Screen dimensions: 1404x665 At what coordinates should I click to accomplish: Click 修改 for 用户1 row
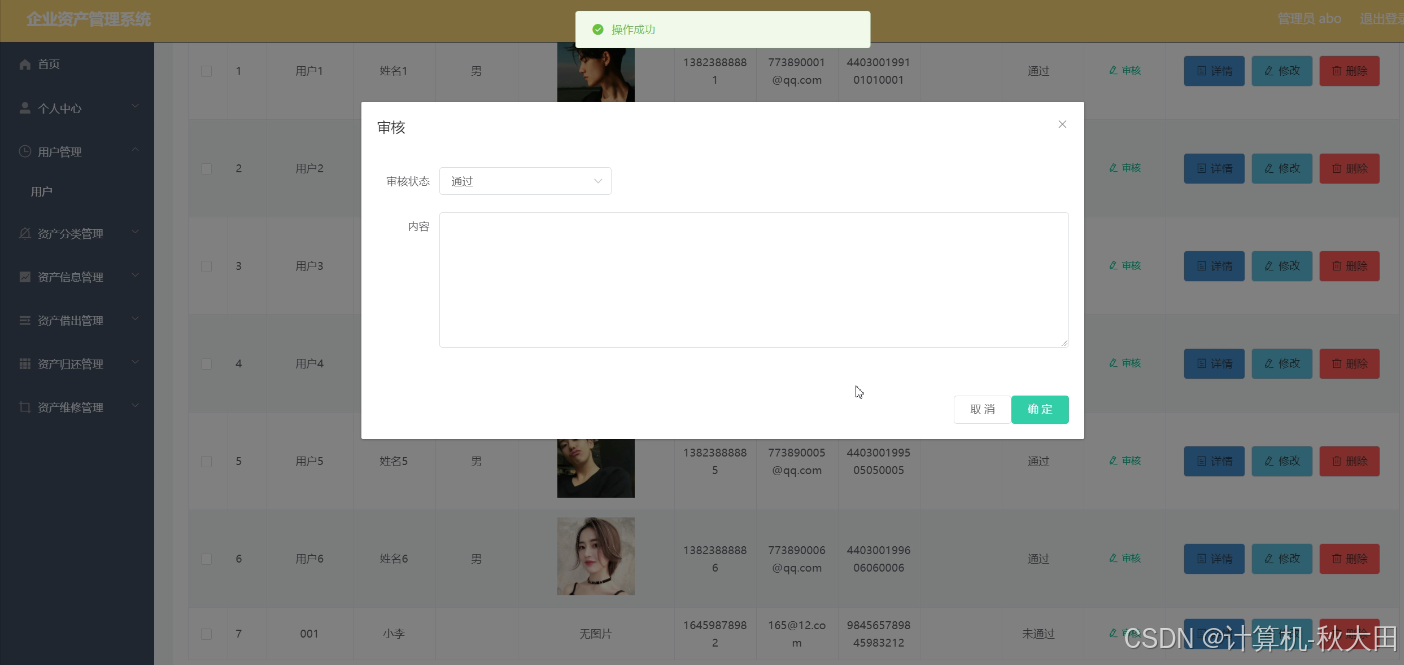pyautogui.click(x=1282, y=71)
